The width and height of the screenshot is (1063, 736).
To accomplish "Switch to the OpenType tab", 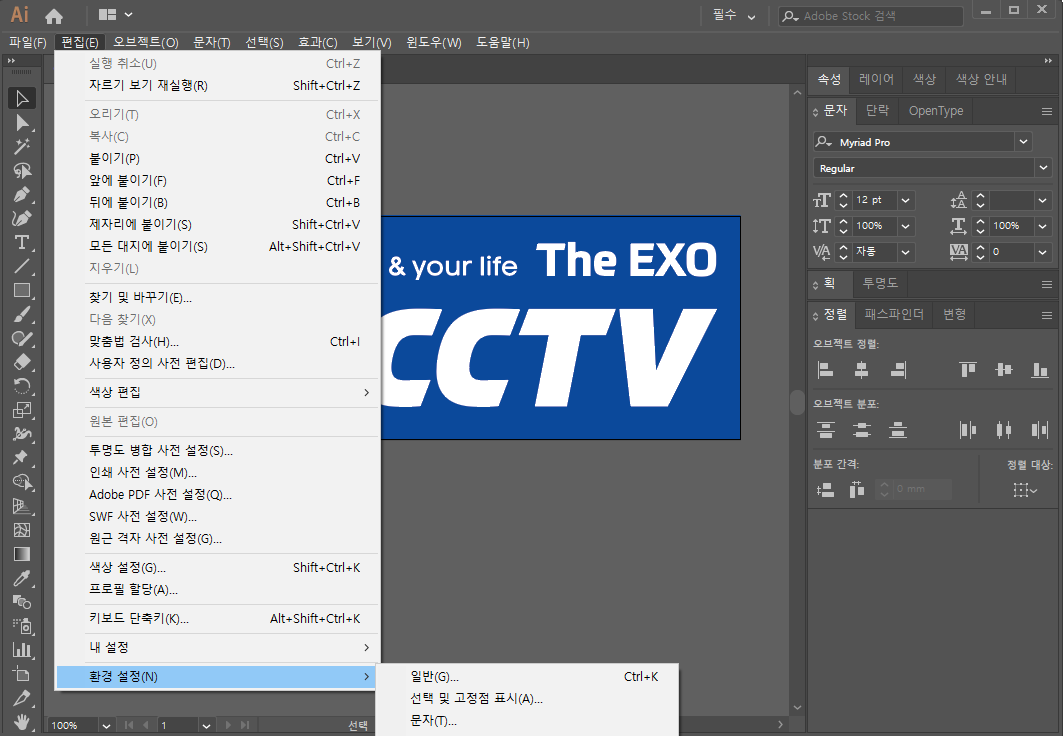I will tap(936, 110).
